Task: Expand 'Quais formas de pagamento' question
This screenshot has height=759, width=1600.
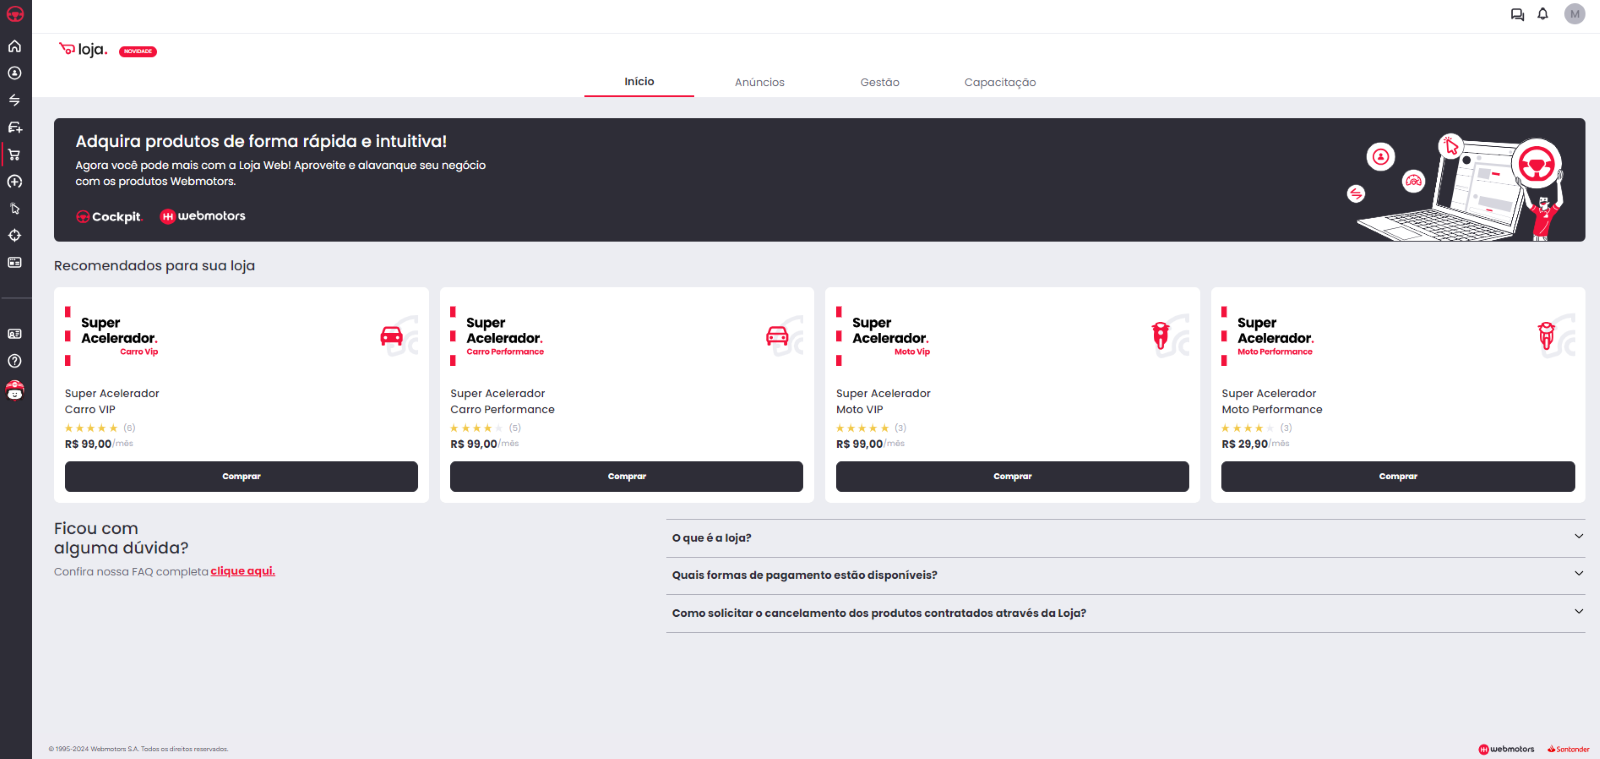Action: click(1126, 575)
